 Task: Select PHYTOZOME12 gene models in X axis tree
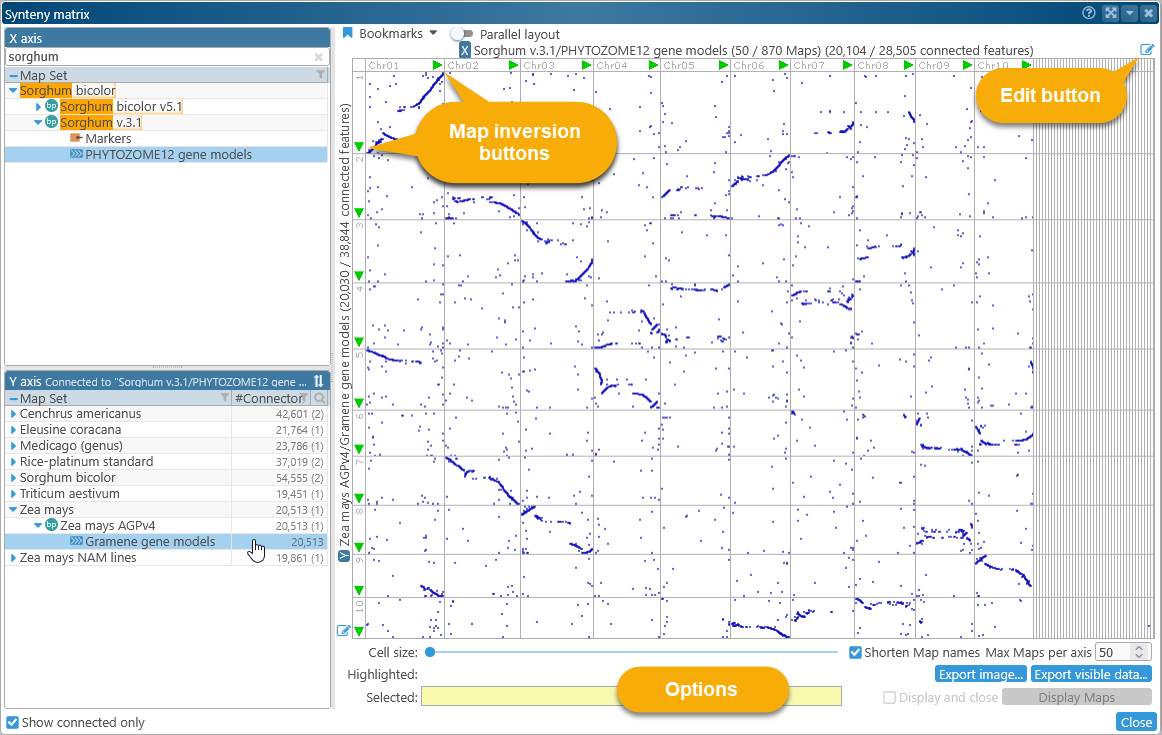click(168, 155)
